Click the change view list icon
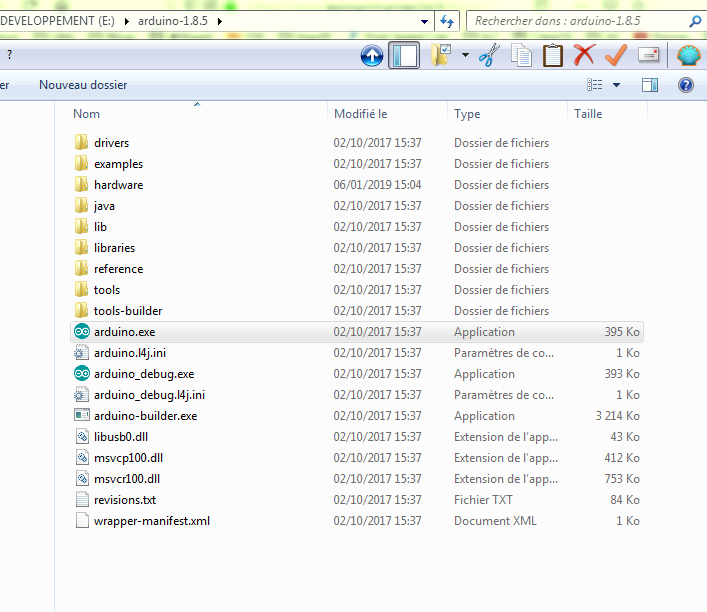Viewport: 707px width, 612px height. (595, 85)
